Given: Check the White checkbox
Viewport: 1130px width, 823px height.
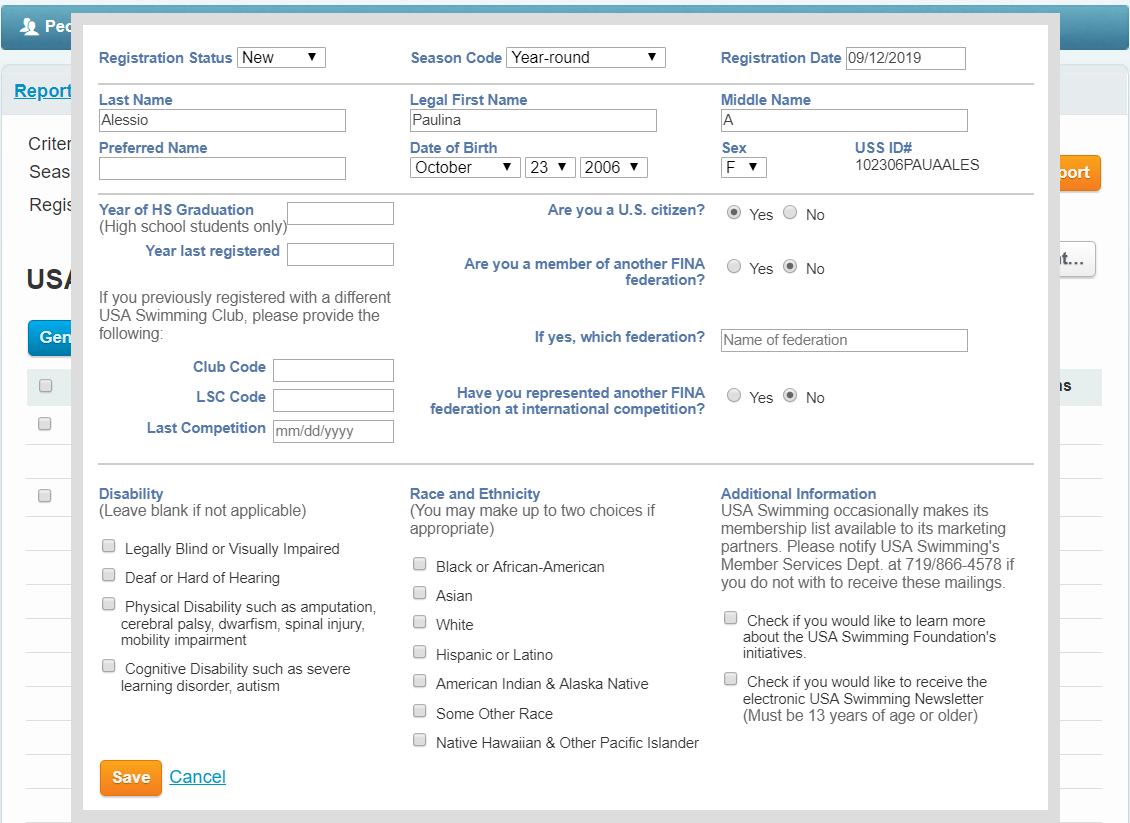Looking at the screenshot, I should [419, 621].
